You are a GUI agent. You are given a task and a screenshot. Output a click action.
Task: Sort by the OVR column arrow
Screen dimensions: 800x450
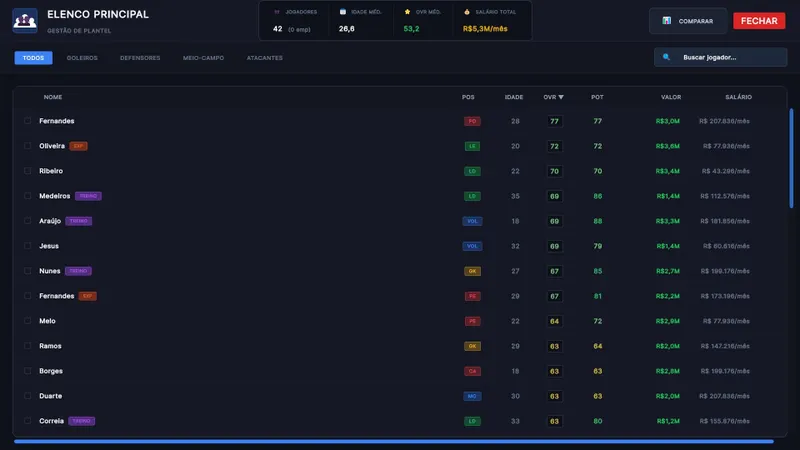point(561,97)
